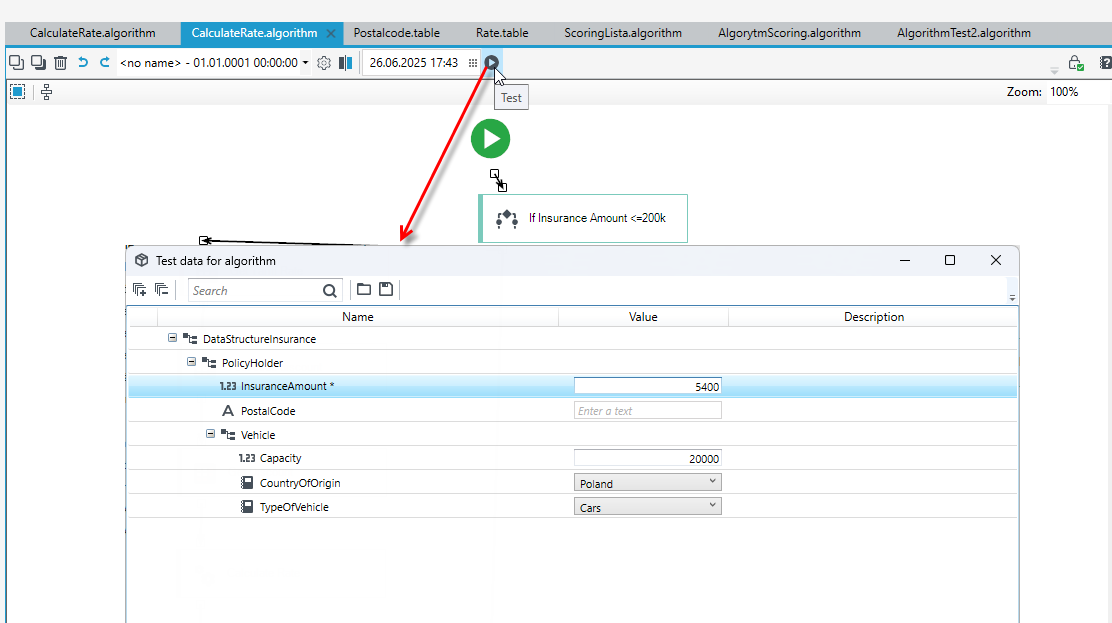The height and width of the screenshot is (623, 1112).
Task: Collapse the PolicyHolder node
Action: pyautogui.click(x=191, y=362)
